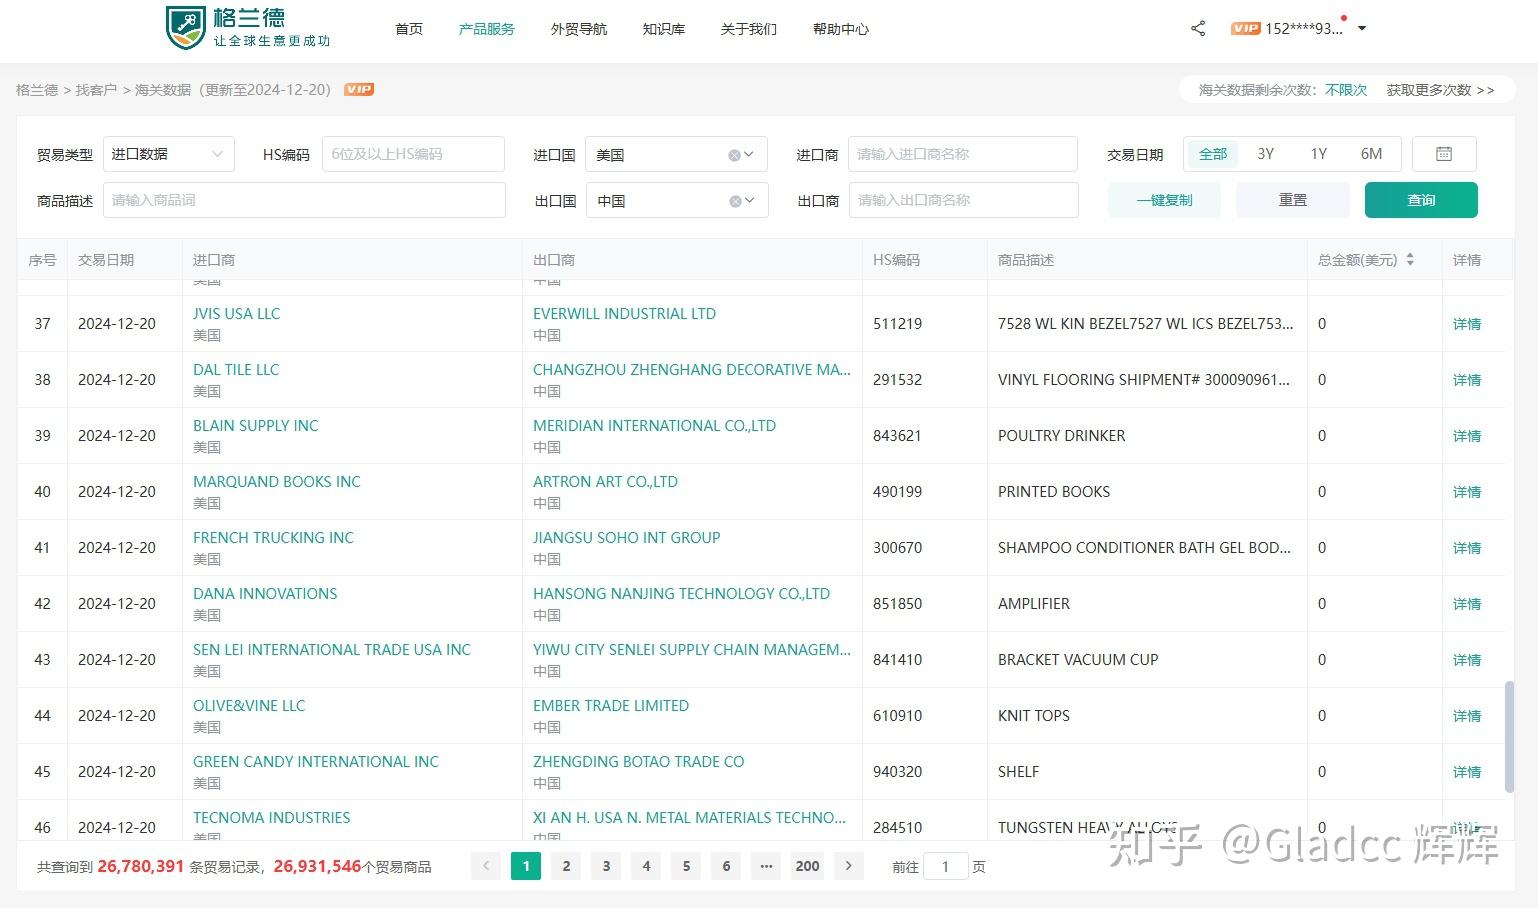Open 详情 for BLAIN SUPPLY INC row
This screenshot has height=908, width=1538.
[1467, 436]
